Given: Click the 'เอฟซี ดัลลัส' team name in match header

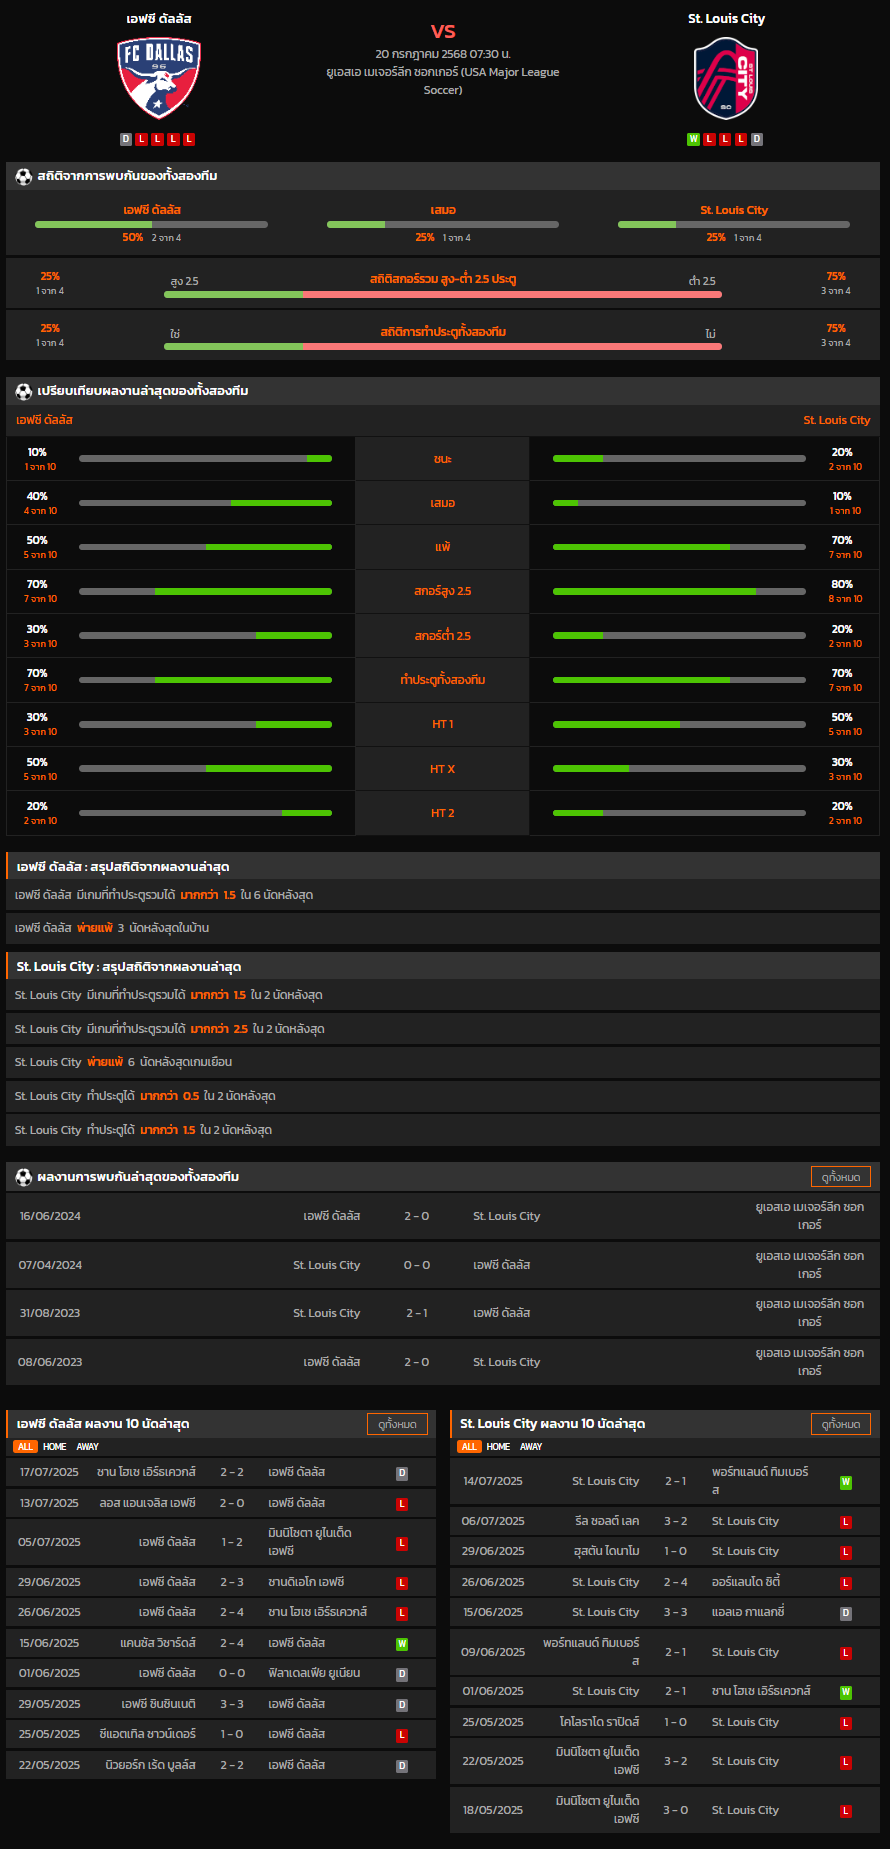Looking at the screenshot, I should click(159, 18).
